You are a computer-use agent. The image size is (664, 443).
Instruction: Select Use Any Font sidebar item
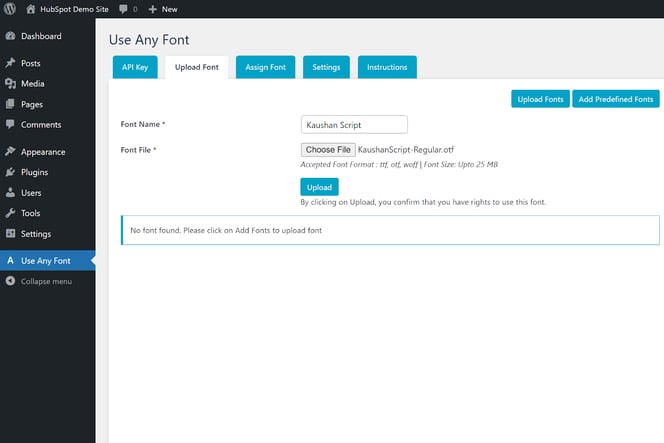click(46, 261)
